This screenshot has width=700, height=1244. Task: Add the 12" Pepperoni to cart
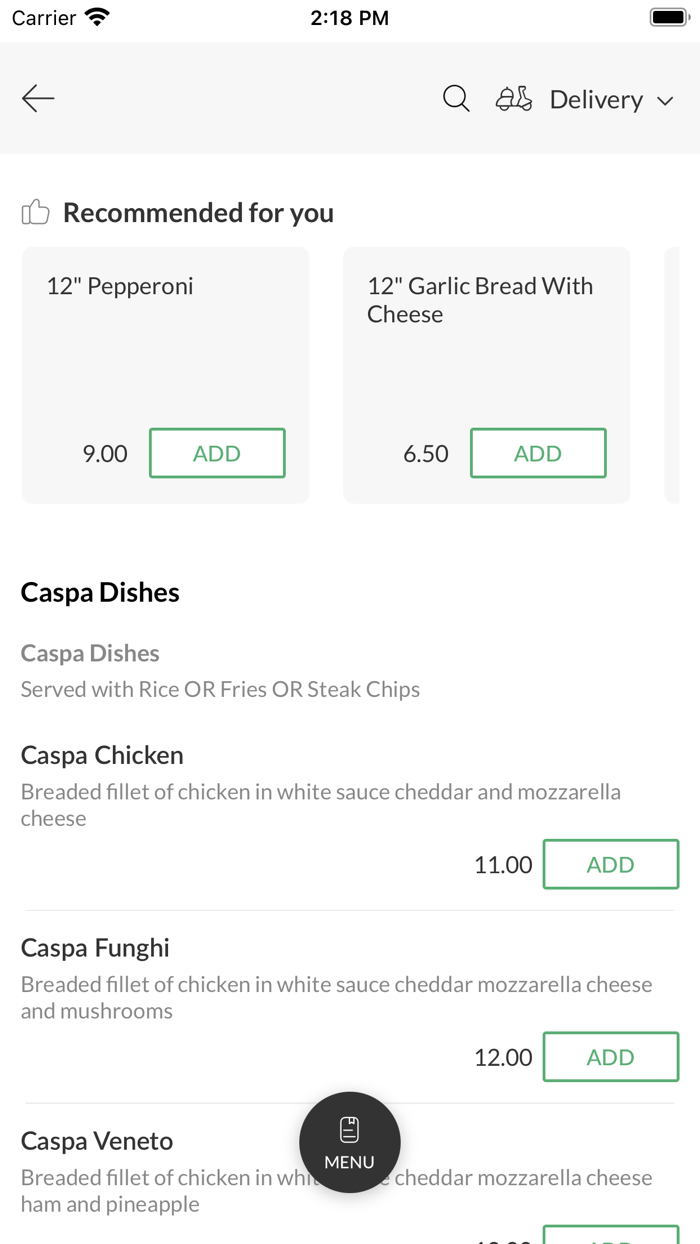[217, 452]
